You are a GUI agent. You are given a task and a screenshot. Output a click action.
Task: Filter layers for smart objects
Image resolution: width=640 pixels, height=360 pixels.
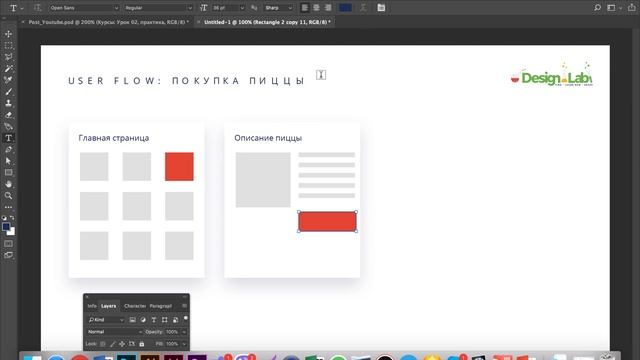[x=176, y=320]
